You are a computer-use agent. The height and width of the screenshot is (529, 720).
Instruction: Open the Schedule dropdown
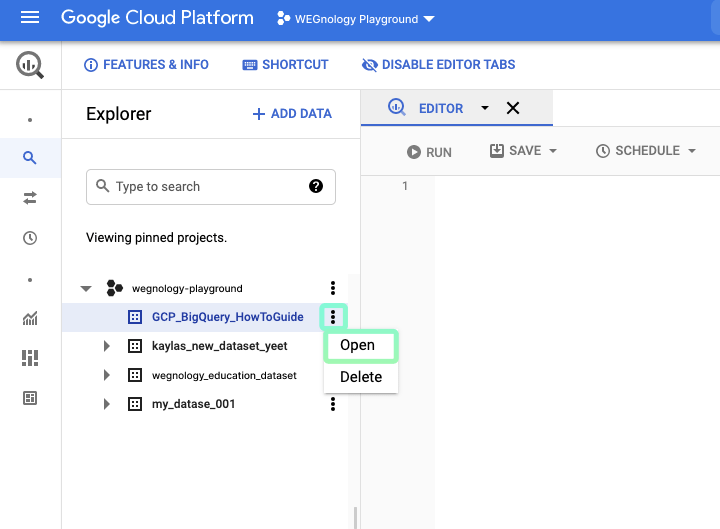pos(692,151)
